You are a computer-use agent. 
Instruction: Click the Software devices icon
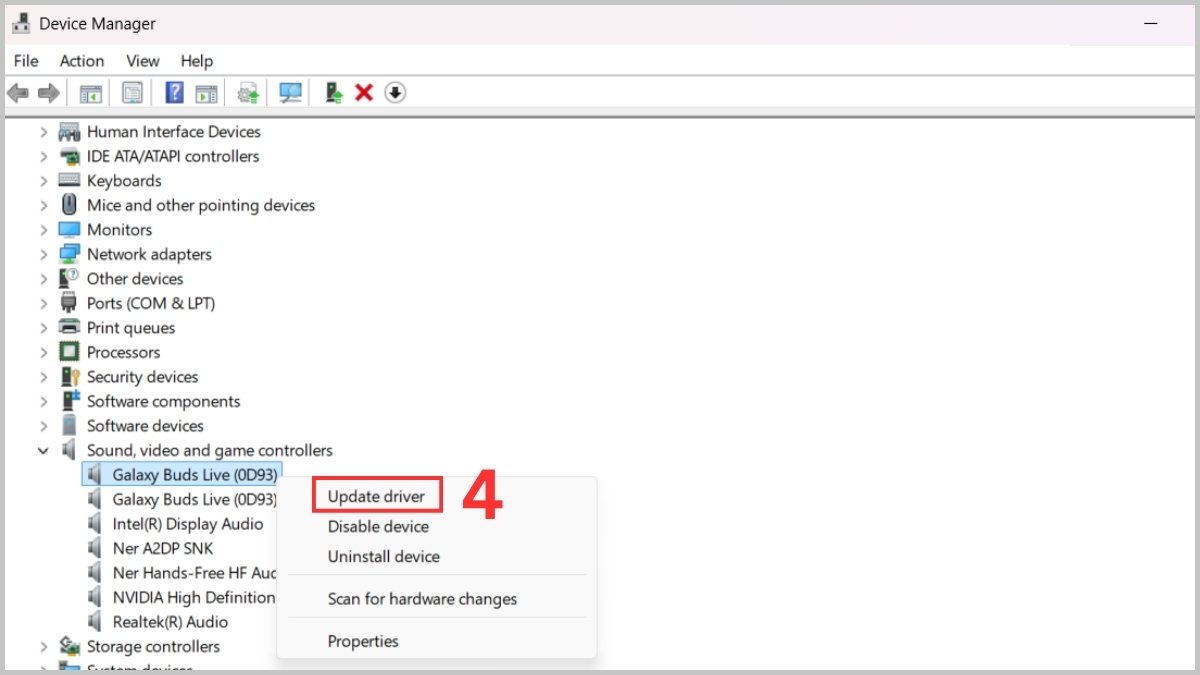[69, 426]
